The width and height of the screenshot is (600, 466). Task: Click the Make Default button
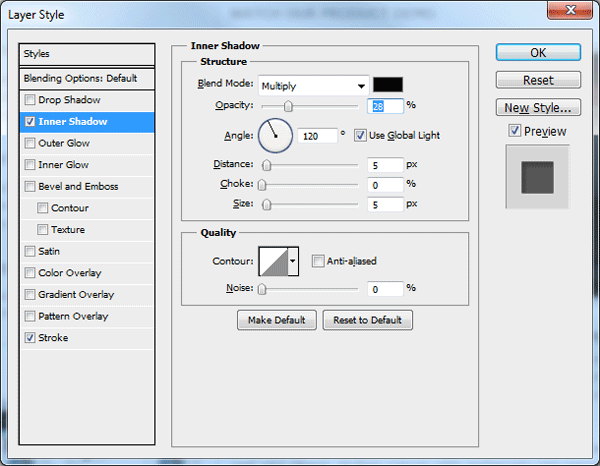pos(277,320)
